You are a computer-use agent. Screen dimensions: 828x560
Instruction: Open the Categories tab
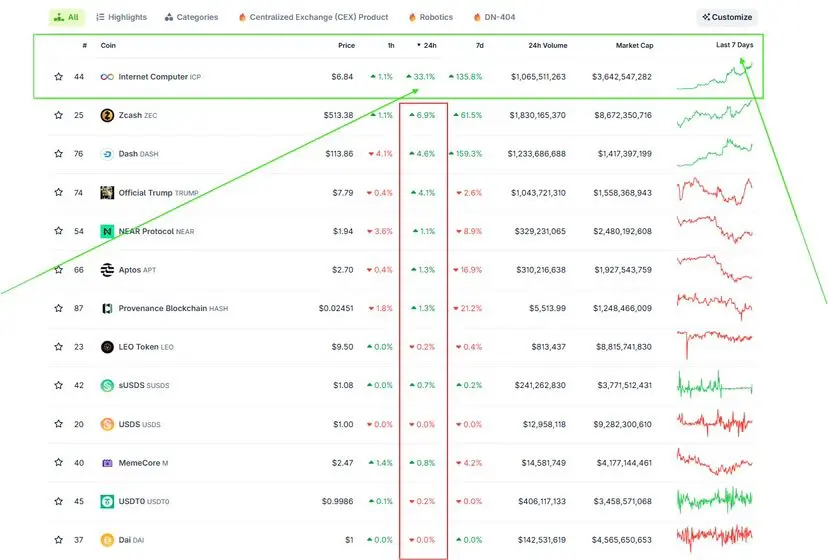pyautogui.click(x=191, y=17)
